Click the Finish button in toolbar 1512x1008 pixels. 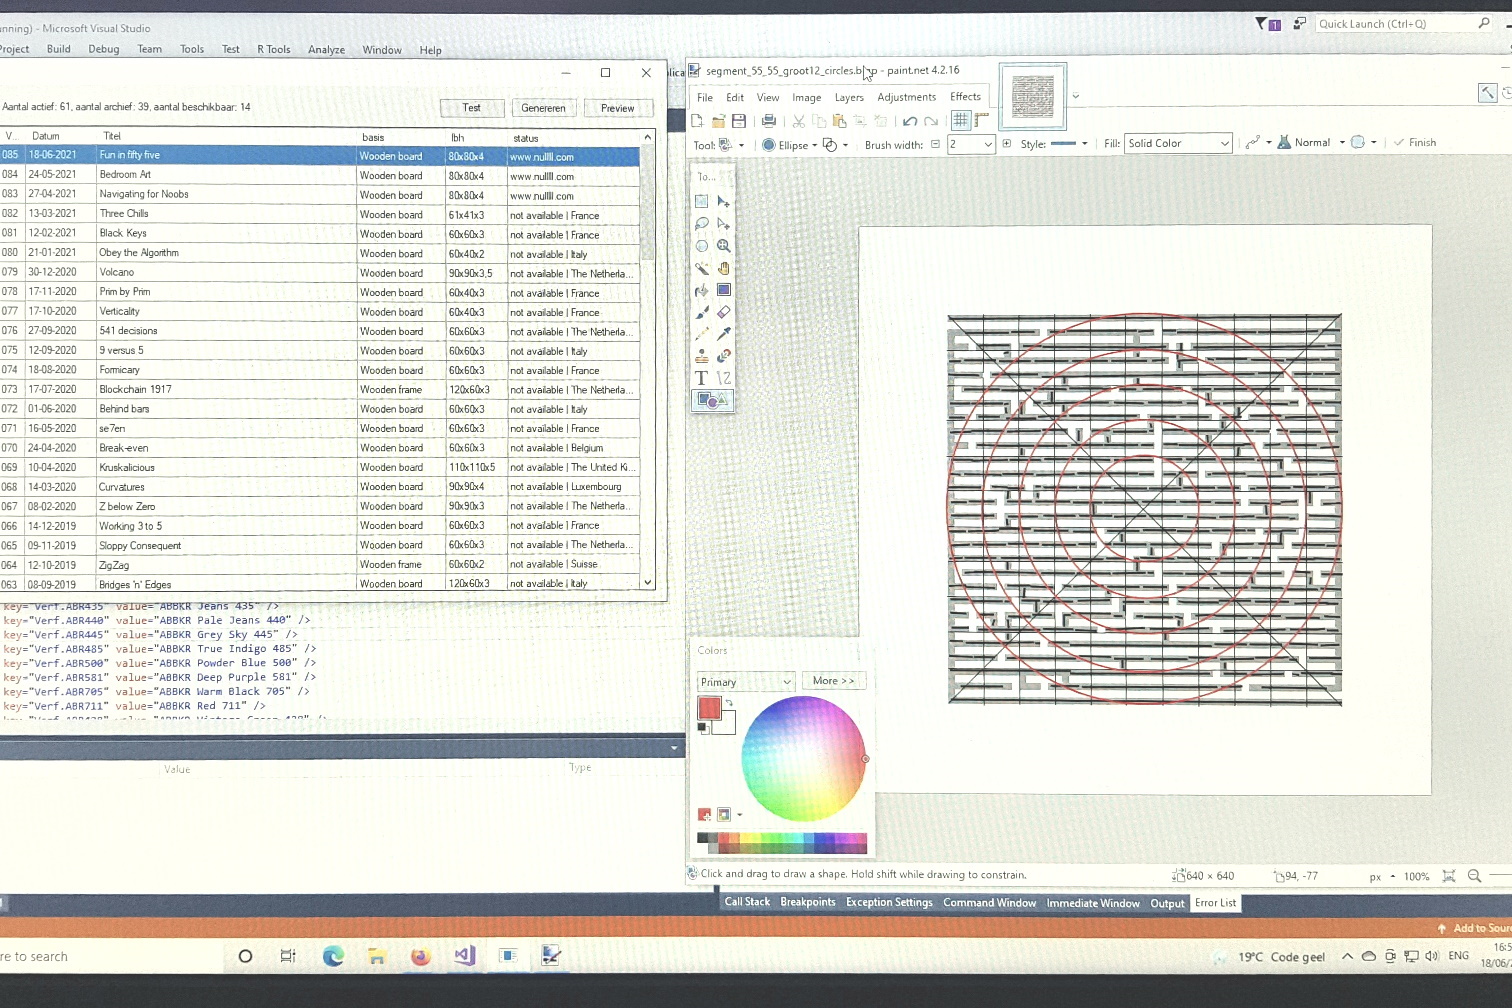[1415, 143]
